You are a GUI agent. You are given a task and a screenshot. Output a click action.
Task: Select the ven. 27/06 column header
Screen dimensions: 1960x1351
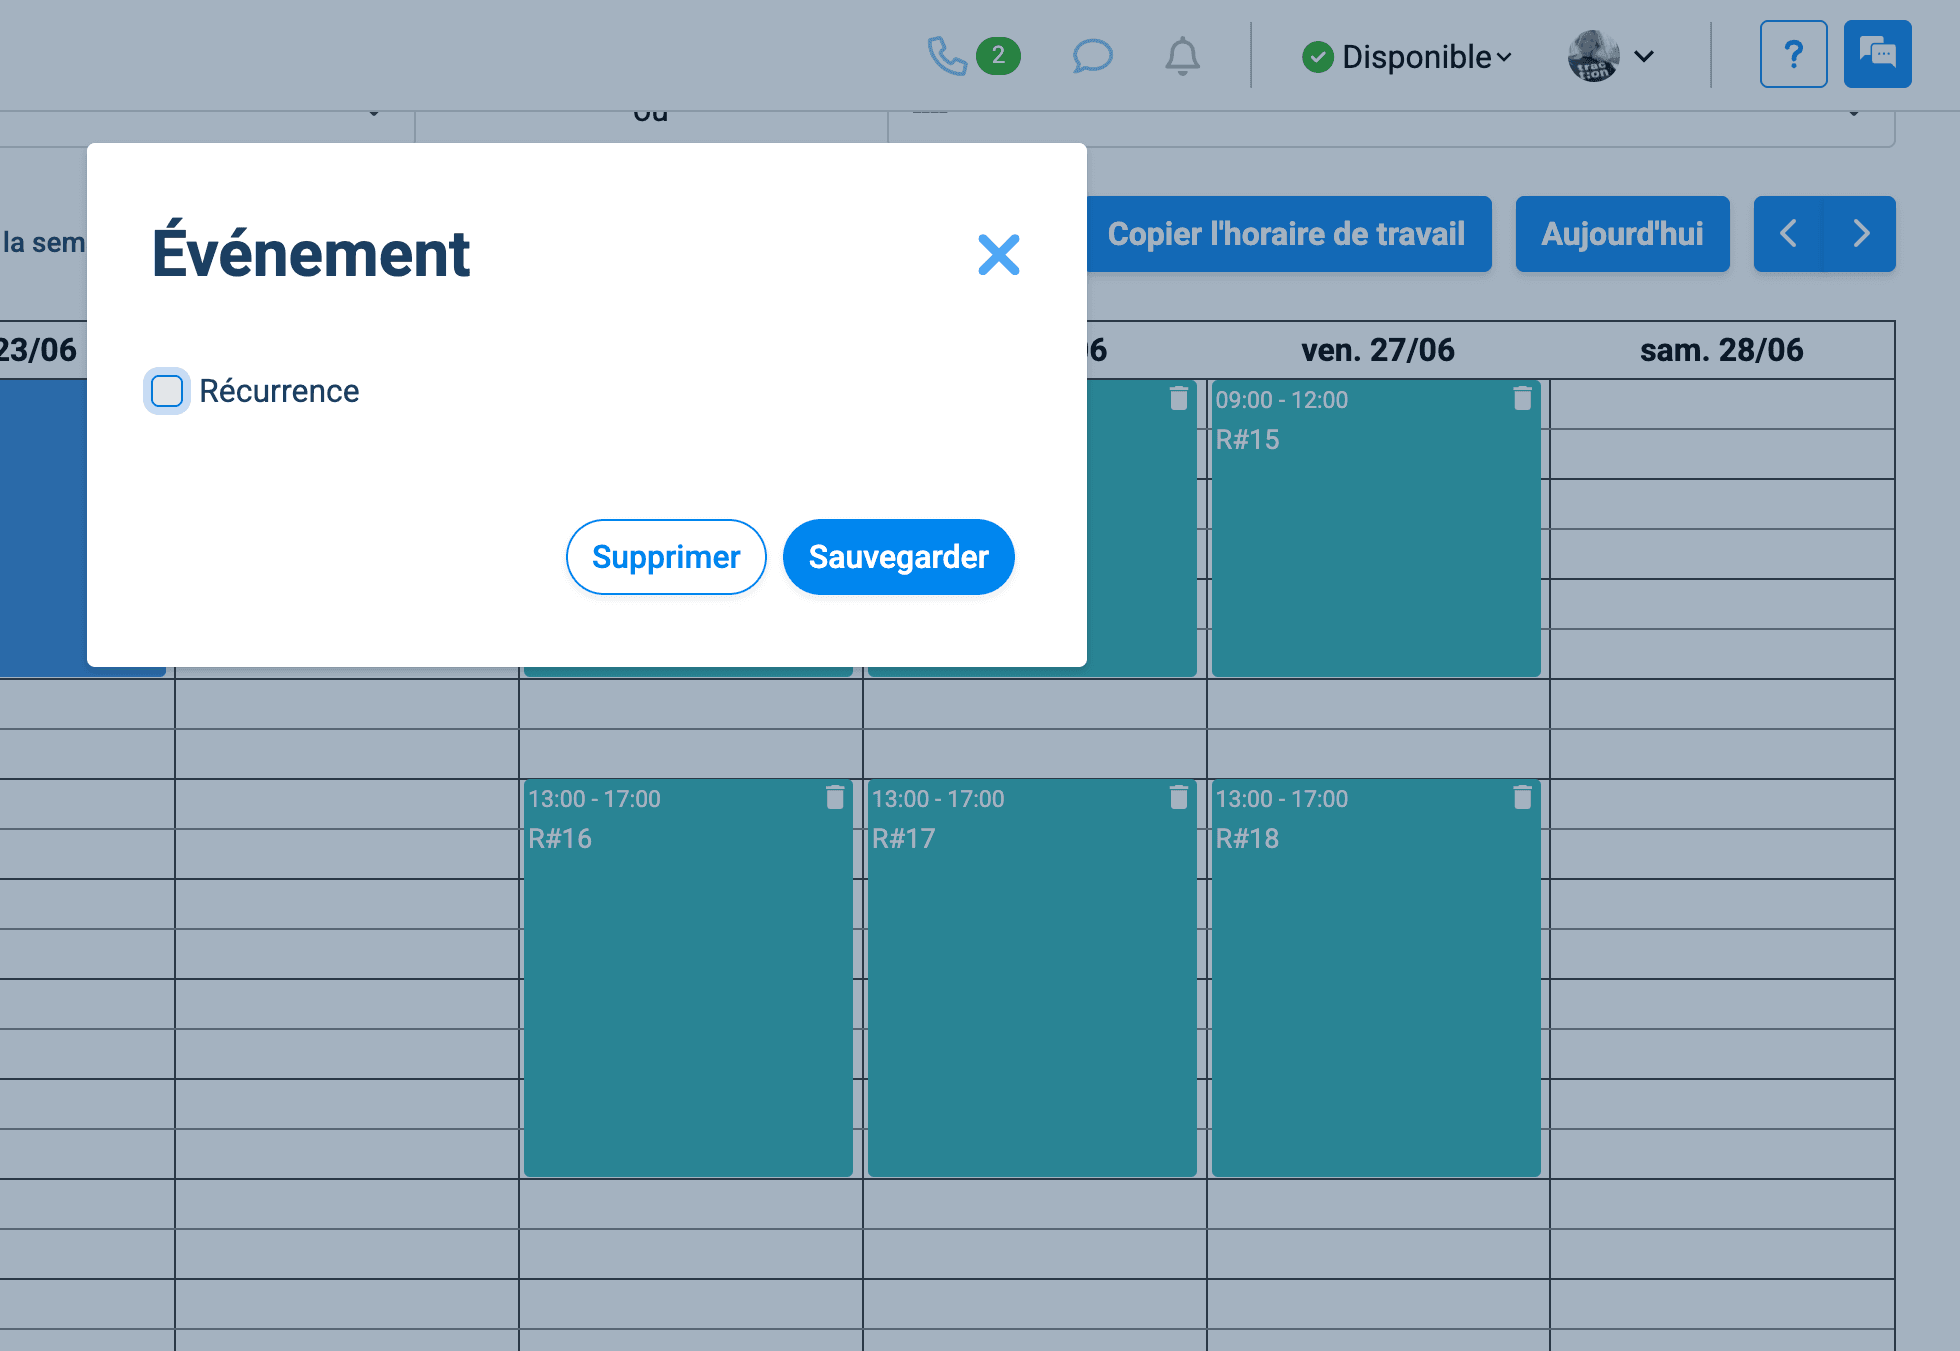tap(1378, 350)
